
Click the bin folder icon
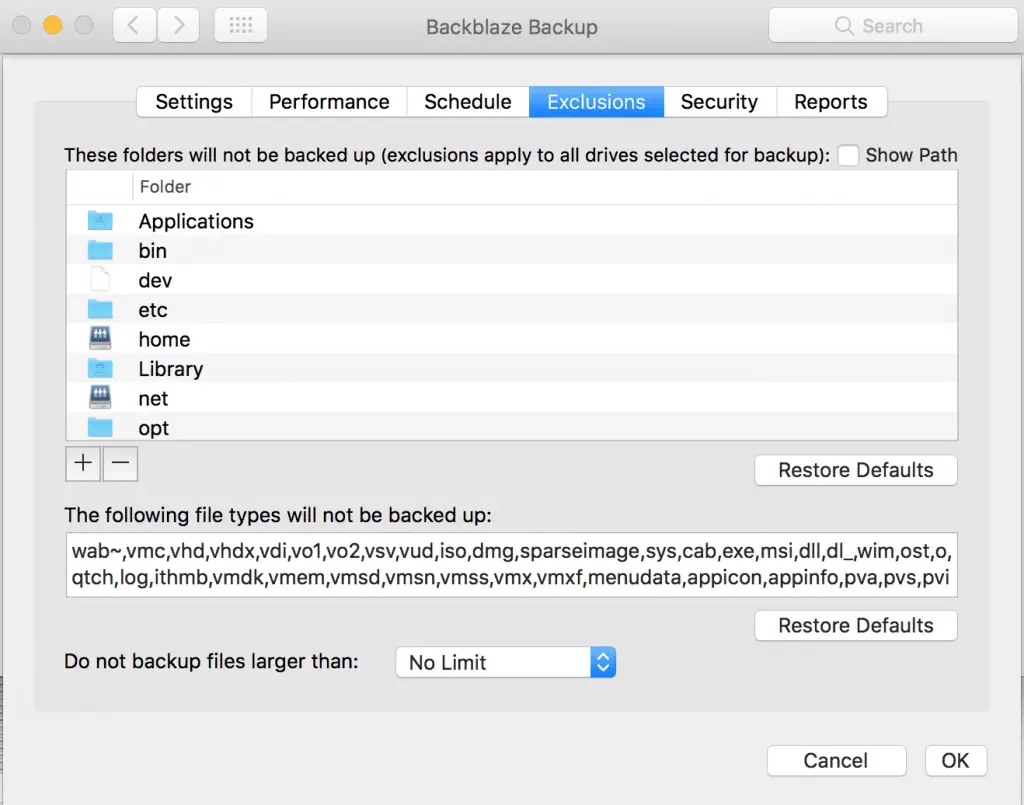(100, 250)
